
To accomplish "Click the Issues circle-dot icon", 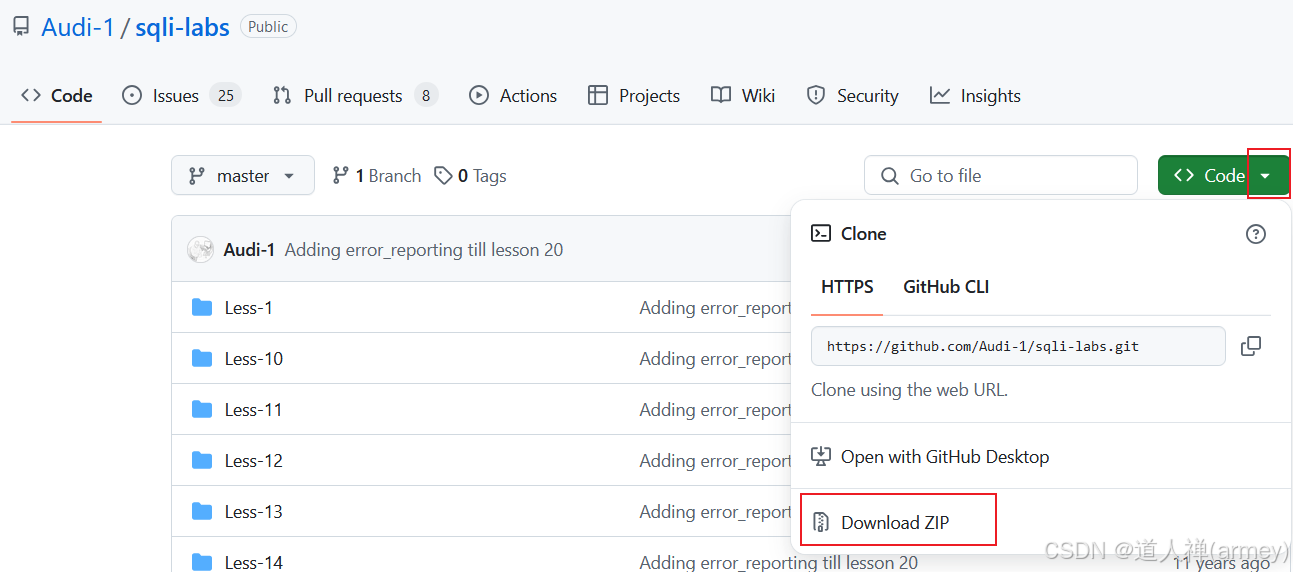I will coord(132,96).
